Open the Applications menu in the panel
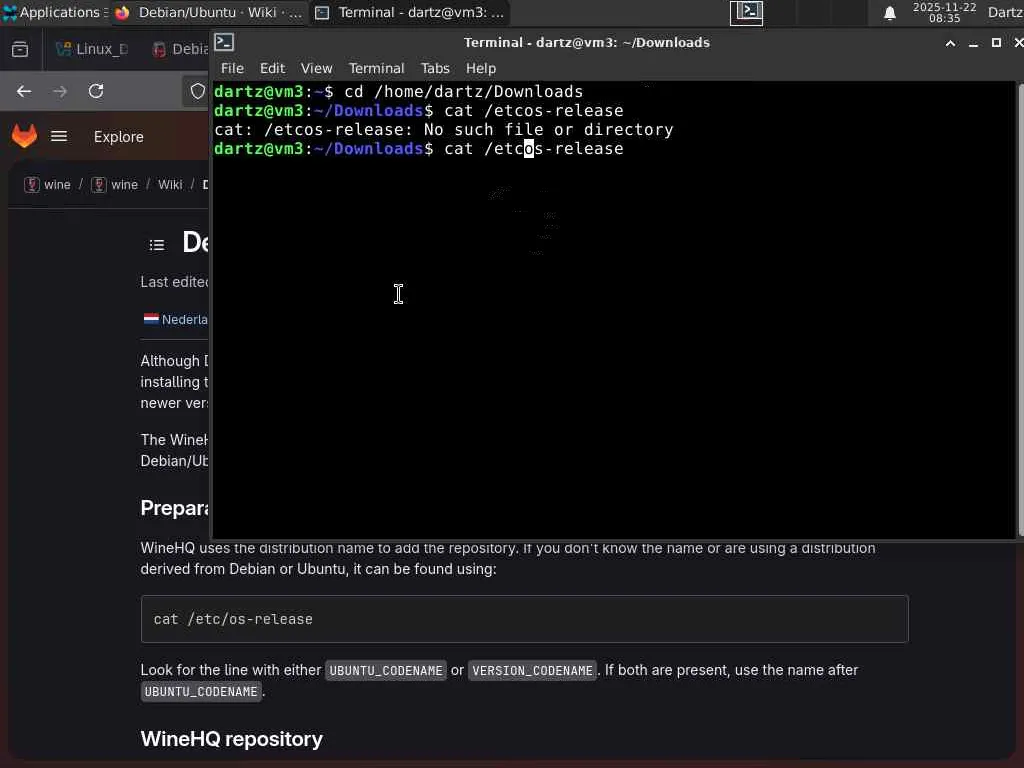The width and height of the screenshot is (1024, 768). pyautogui.click(x=54, y=12)
